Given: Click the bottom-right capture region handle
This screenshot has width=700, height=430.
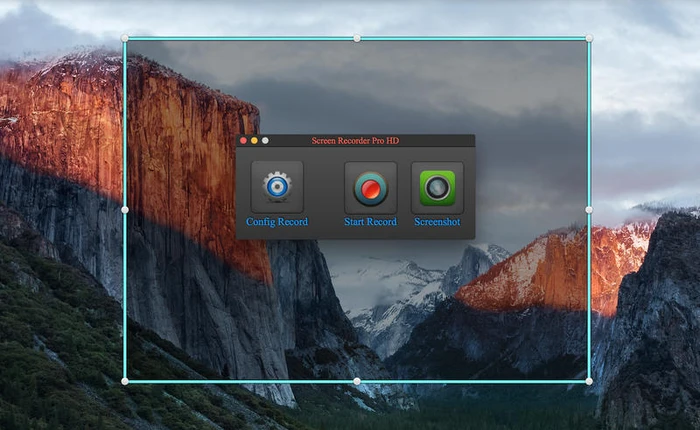Looking at the screenshot, I should tap(589, 381).
